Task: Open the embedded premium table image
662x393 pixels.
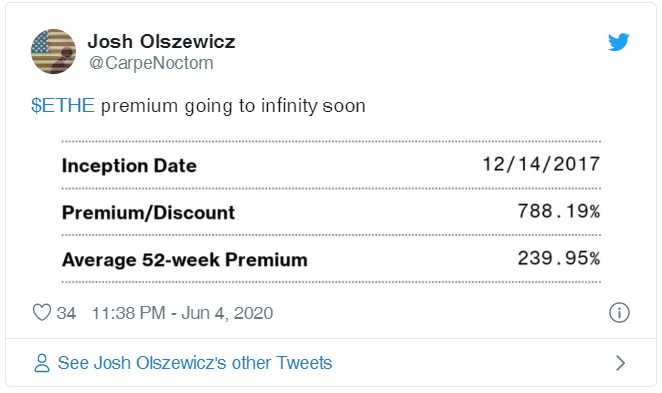Action: click(331, 211)
